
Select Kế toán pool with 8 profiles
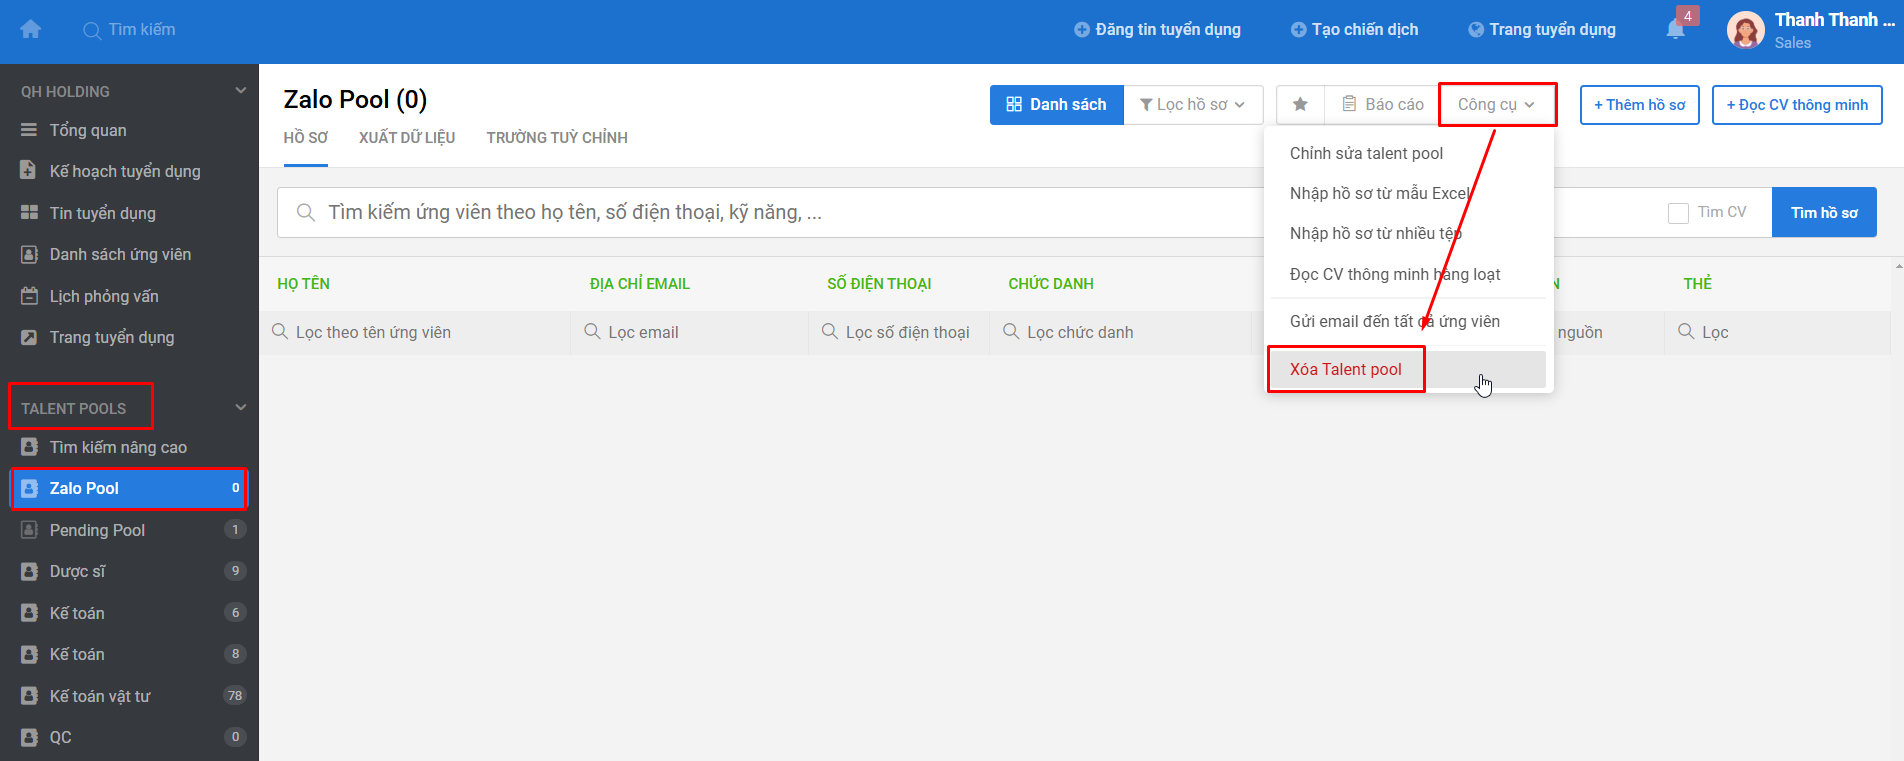click(x=129, y=654)
